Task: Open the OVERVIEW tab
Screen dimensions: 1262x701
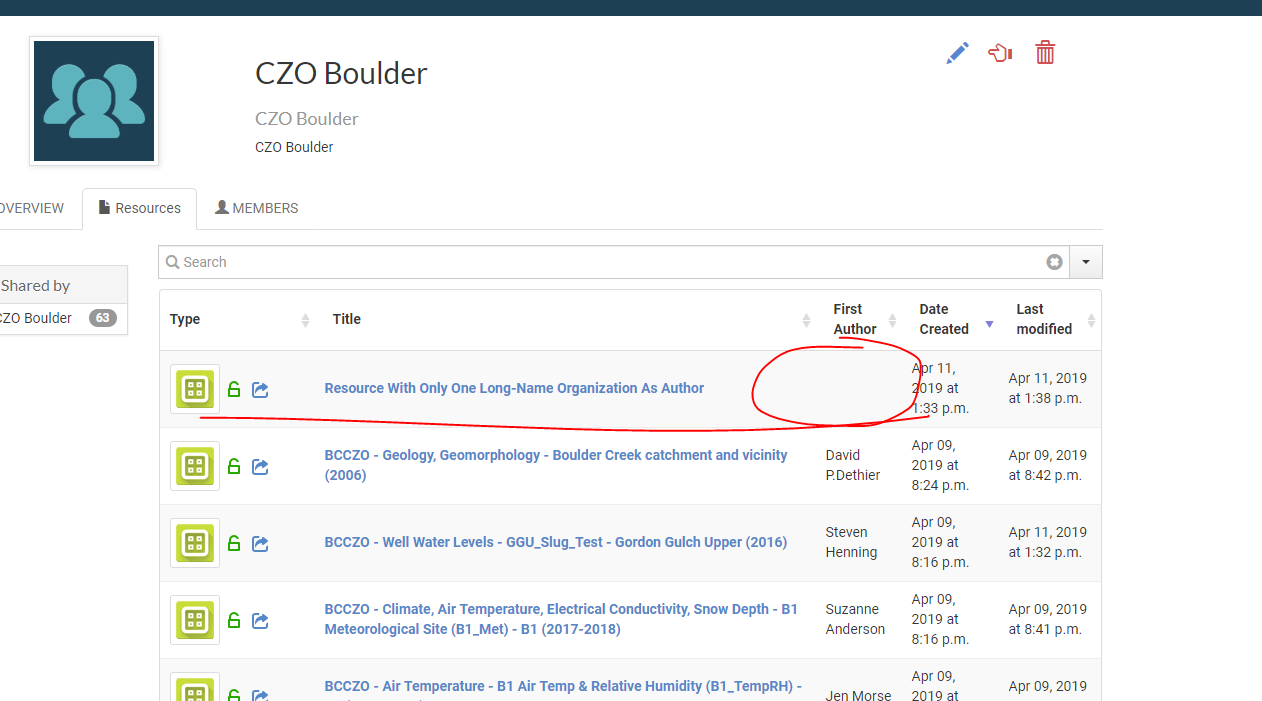Action: [30, 208]
